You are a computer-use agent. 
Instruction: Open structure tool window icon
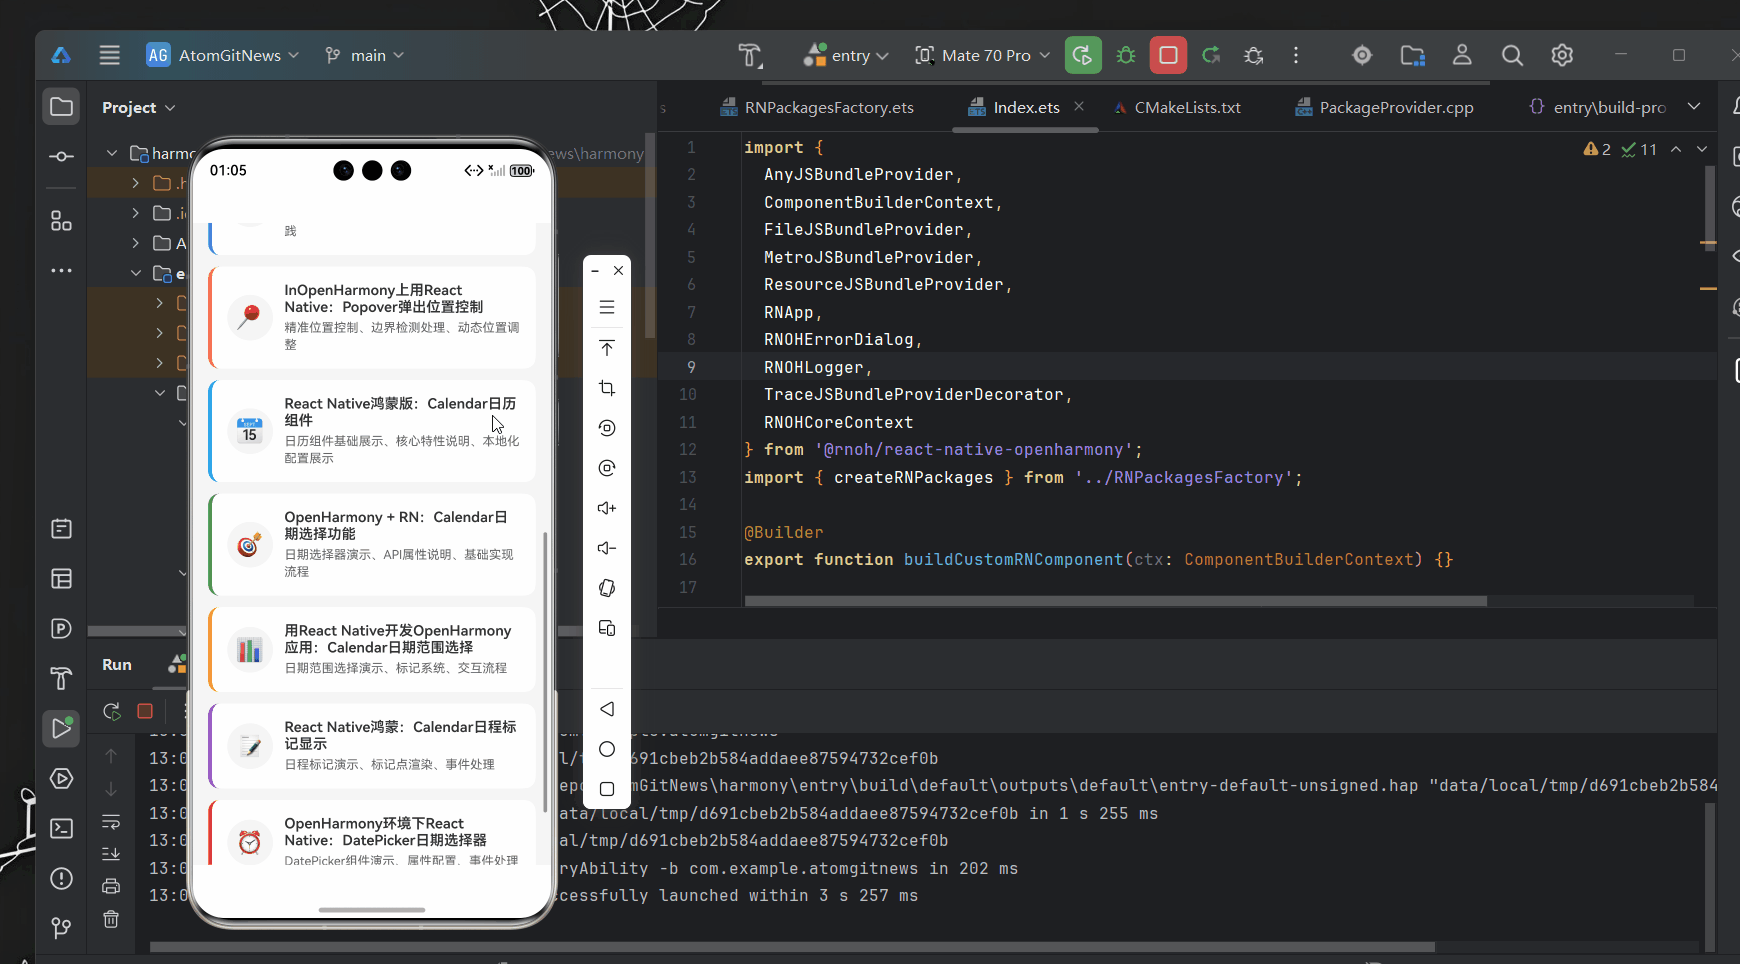pos(61,220)
